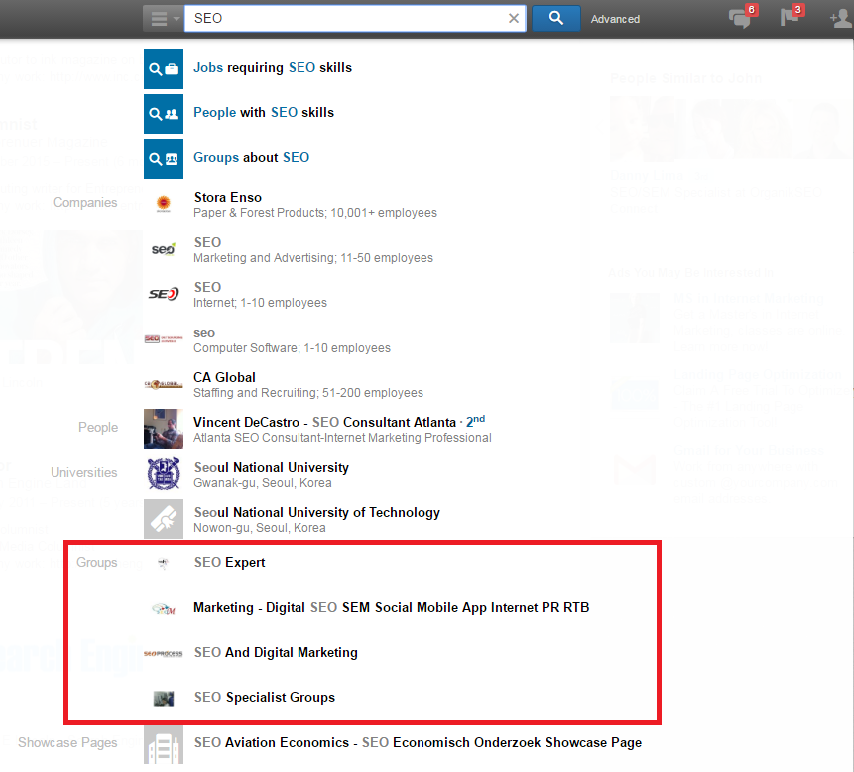Open Advanced search link
854x772 pixels.
pyautogui.click(x=615, y=19)
